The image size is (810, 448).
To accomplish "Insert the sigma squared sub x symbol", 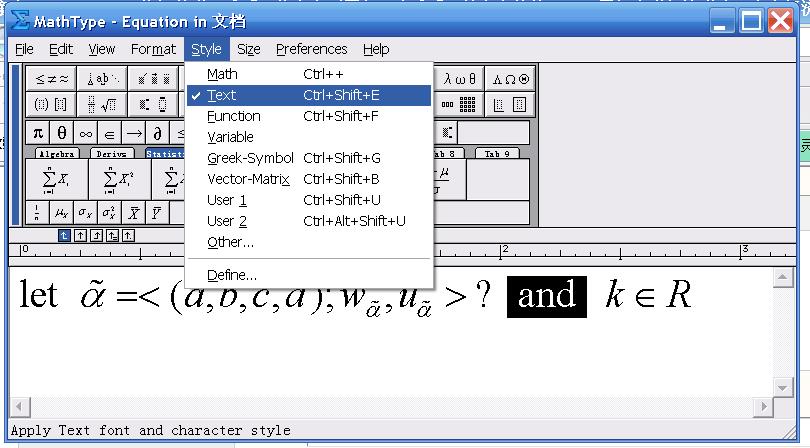I will click(109, 213).
